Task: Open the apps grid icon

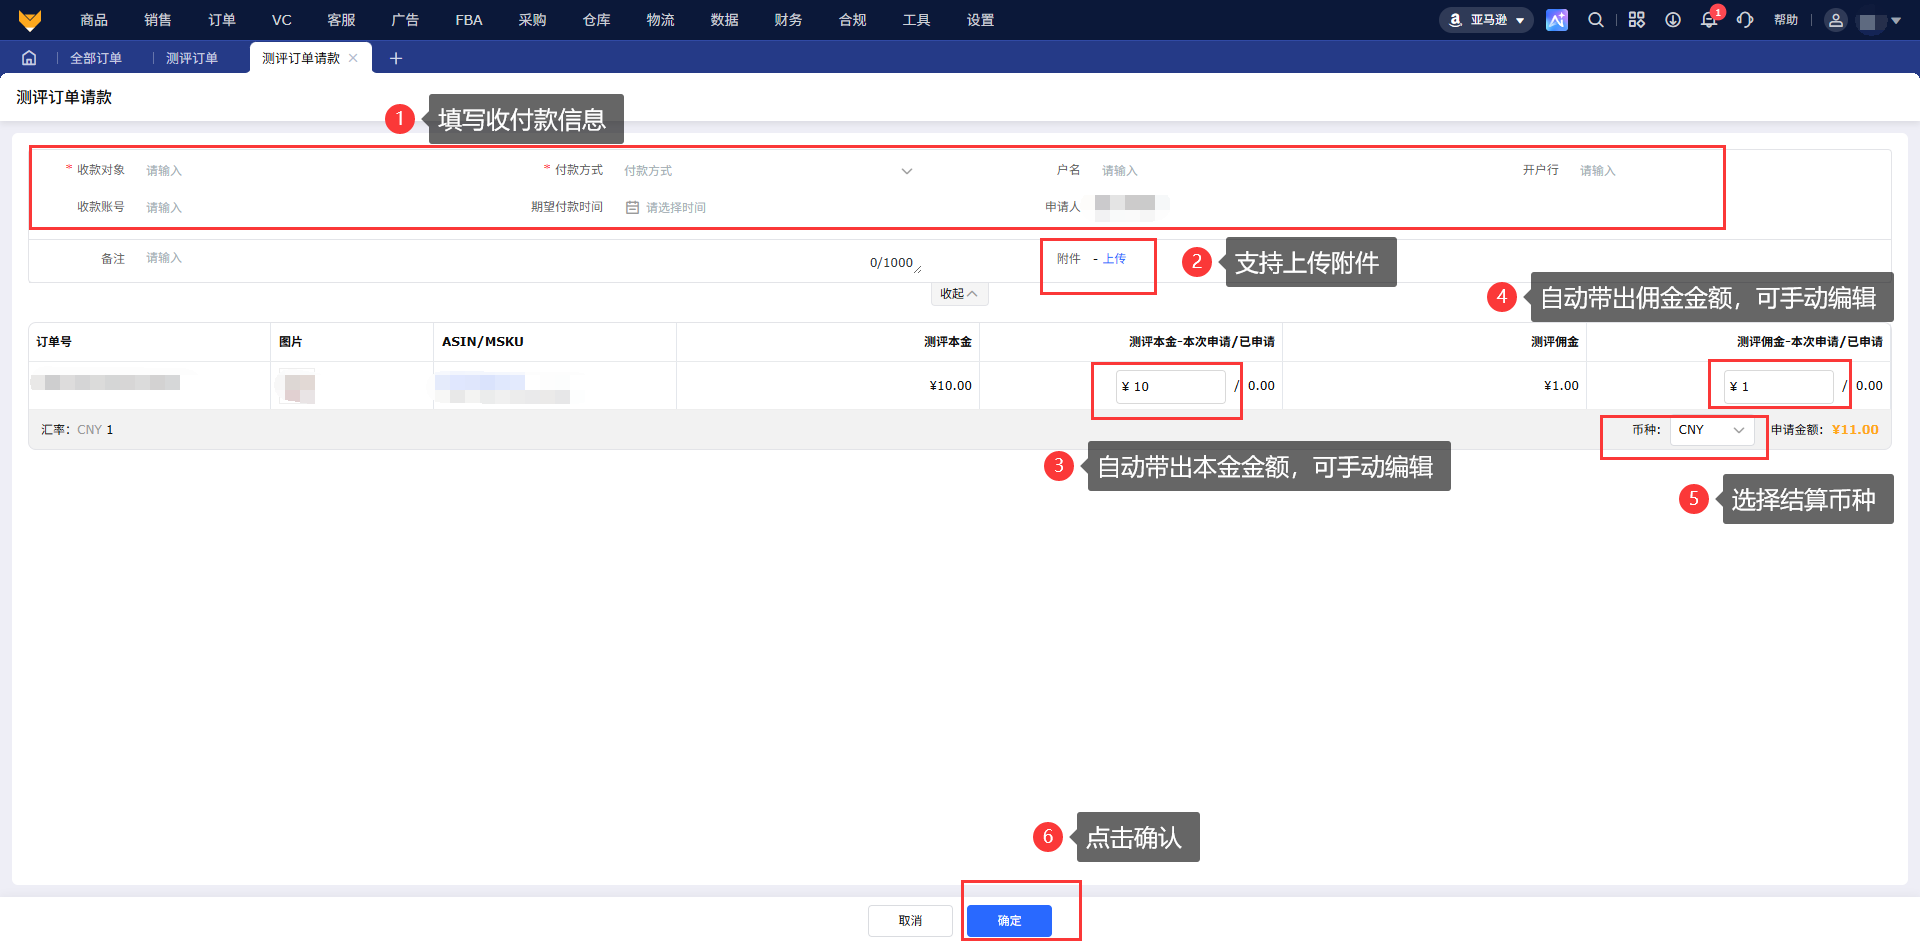Action: click(x=1637, y=20)
